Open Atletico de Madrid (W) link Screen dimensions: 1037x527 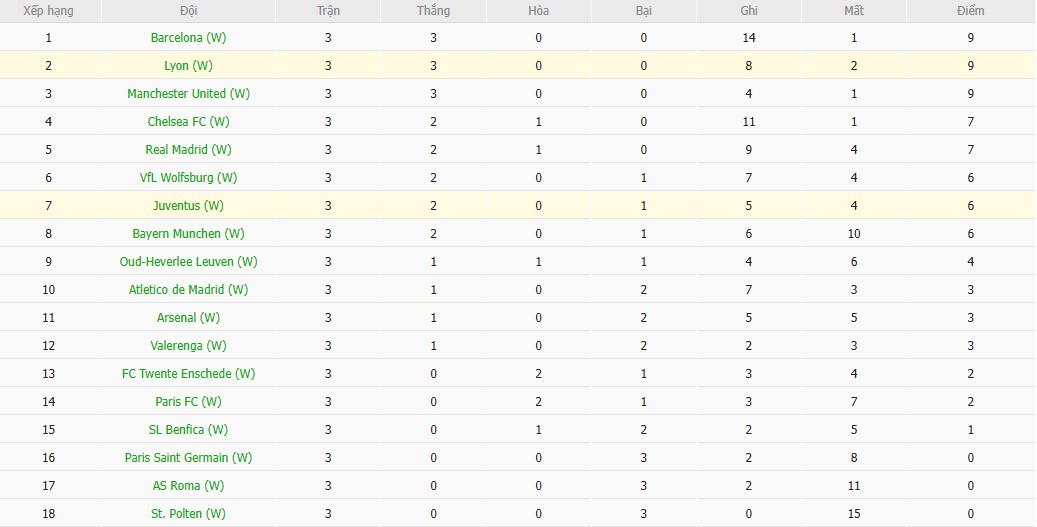coord(188,290)
